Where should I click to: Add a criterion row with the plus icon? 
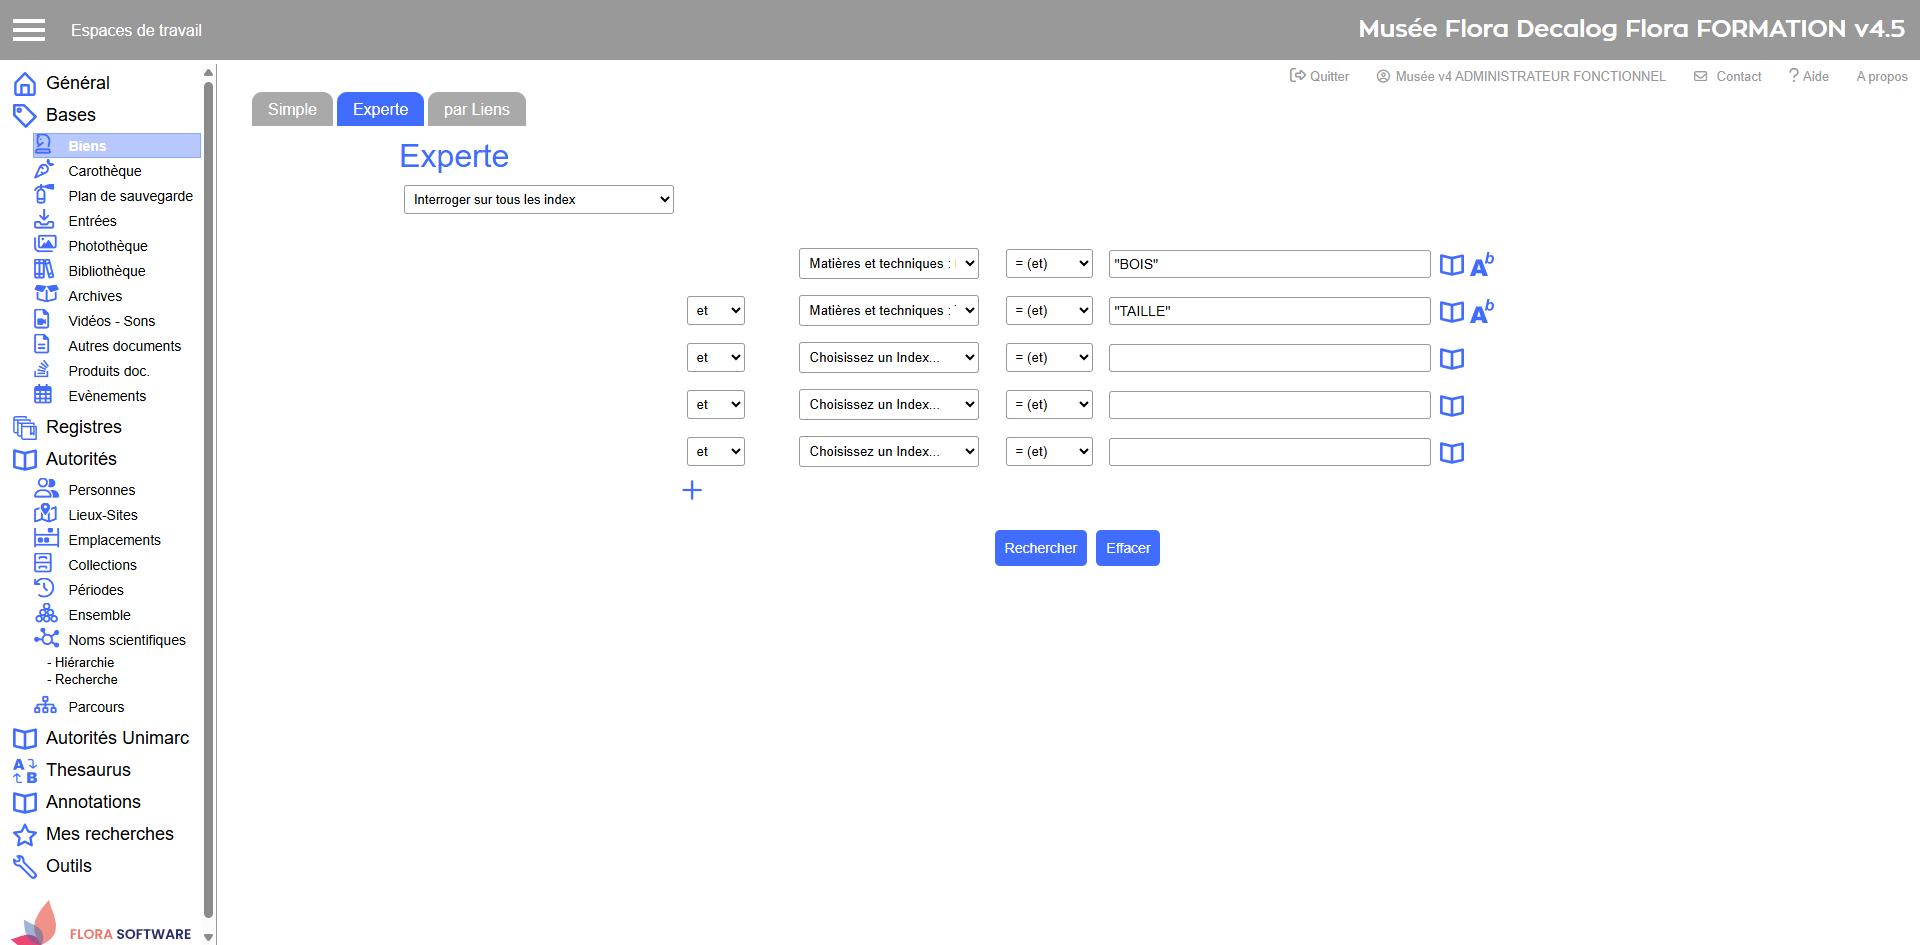pos(692,490)
